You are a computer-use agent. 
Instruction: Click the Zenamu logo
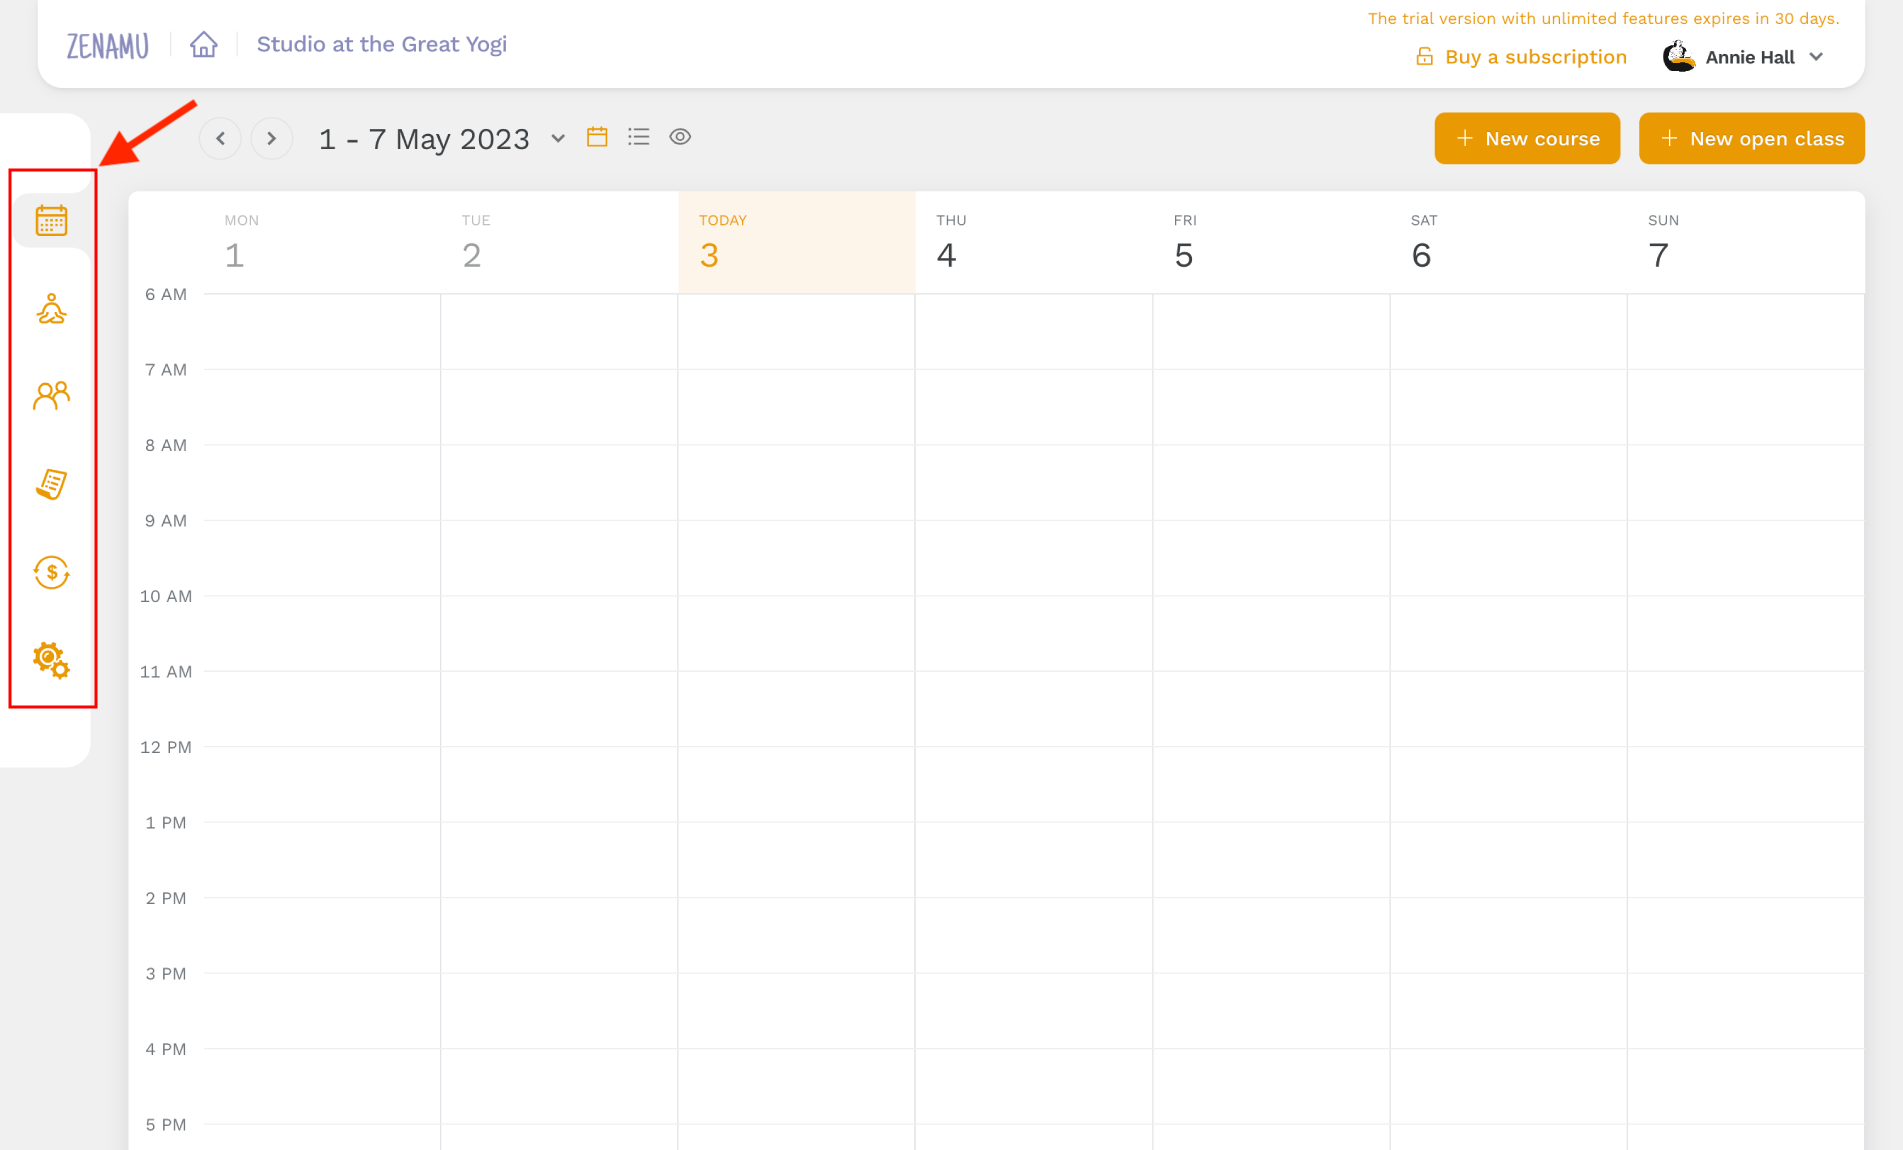(x=108, y=46)
